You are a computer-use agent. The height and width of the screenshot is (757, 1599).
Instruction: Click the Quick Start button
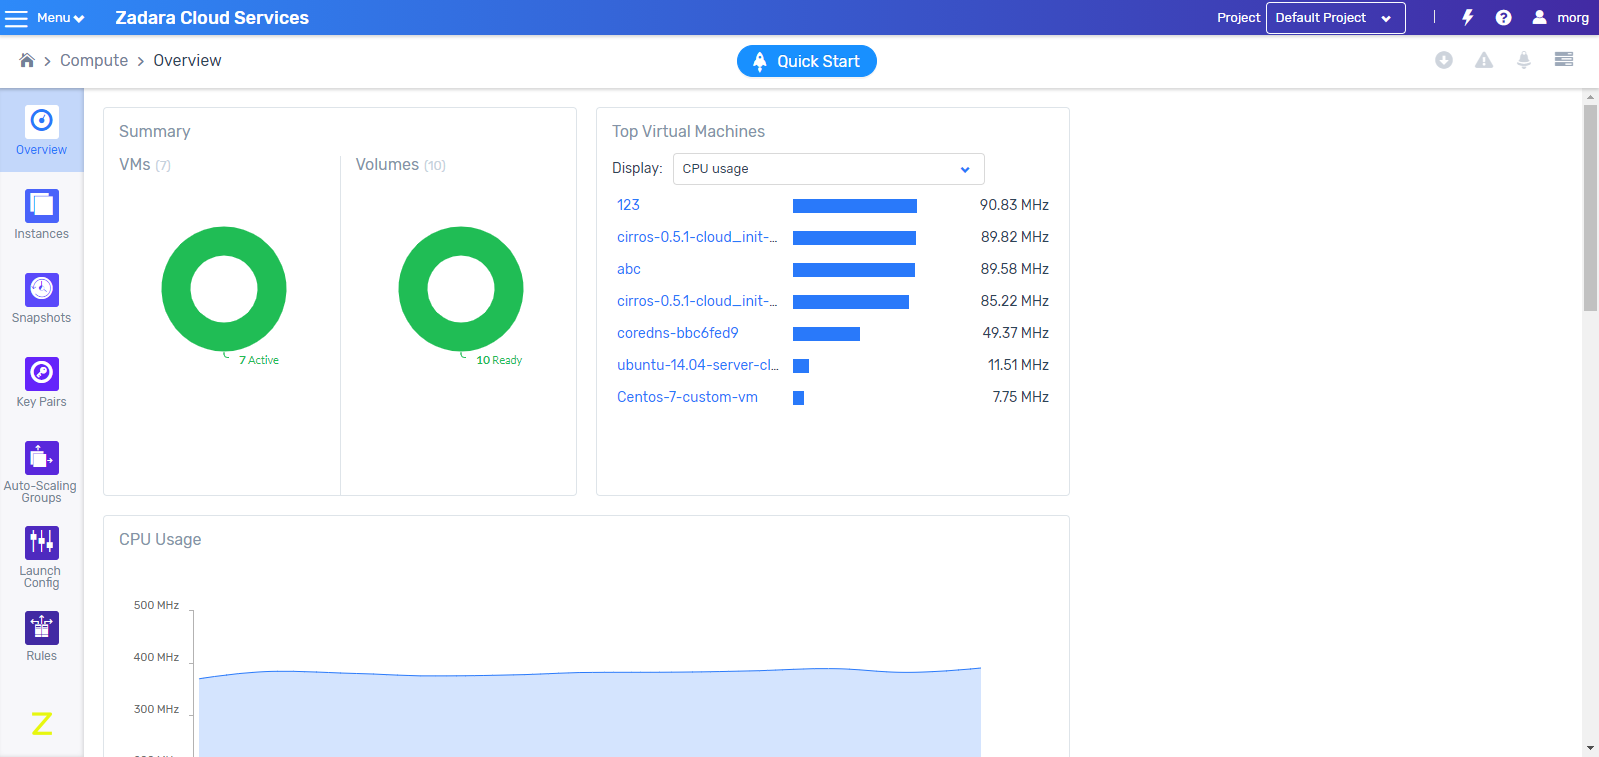(x=806, y=61)
